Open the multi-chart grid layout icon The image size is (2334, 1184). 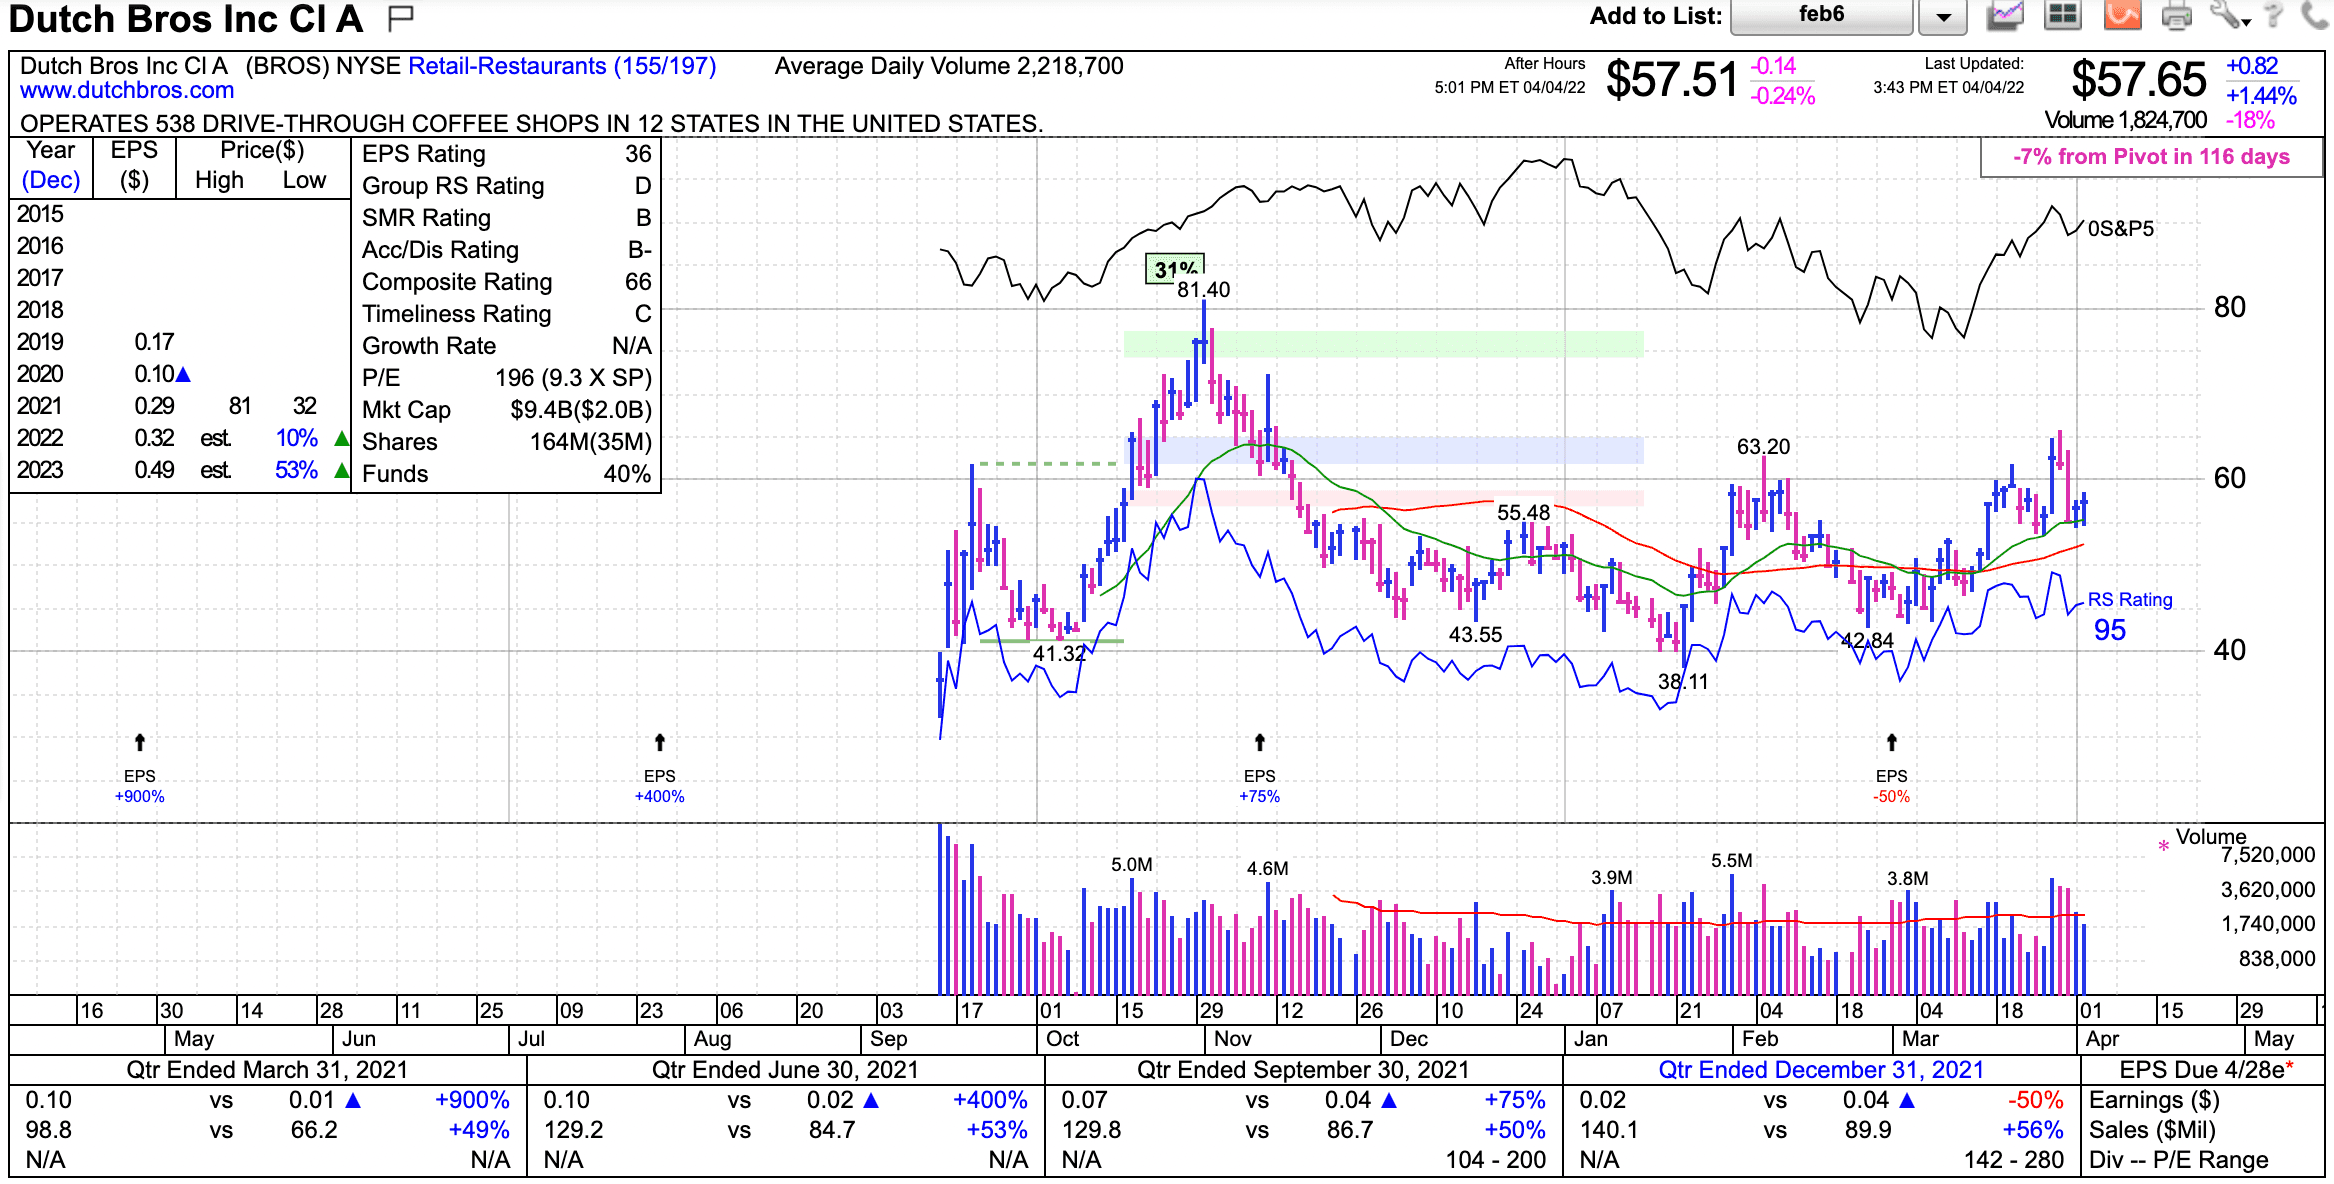coord(2062,15)
